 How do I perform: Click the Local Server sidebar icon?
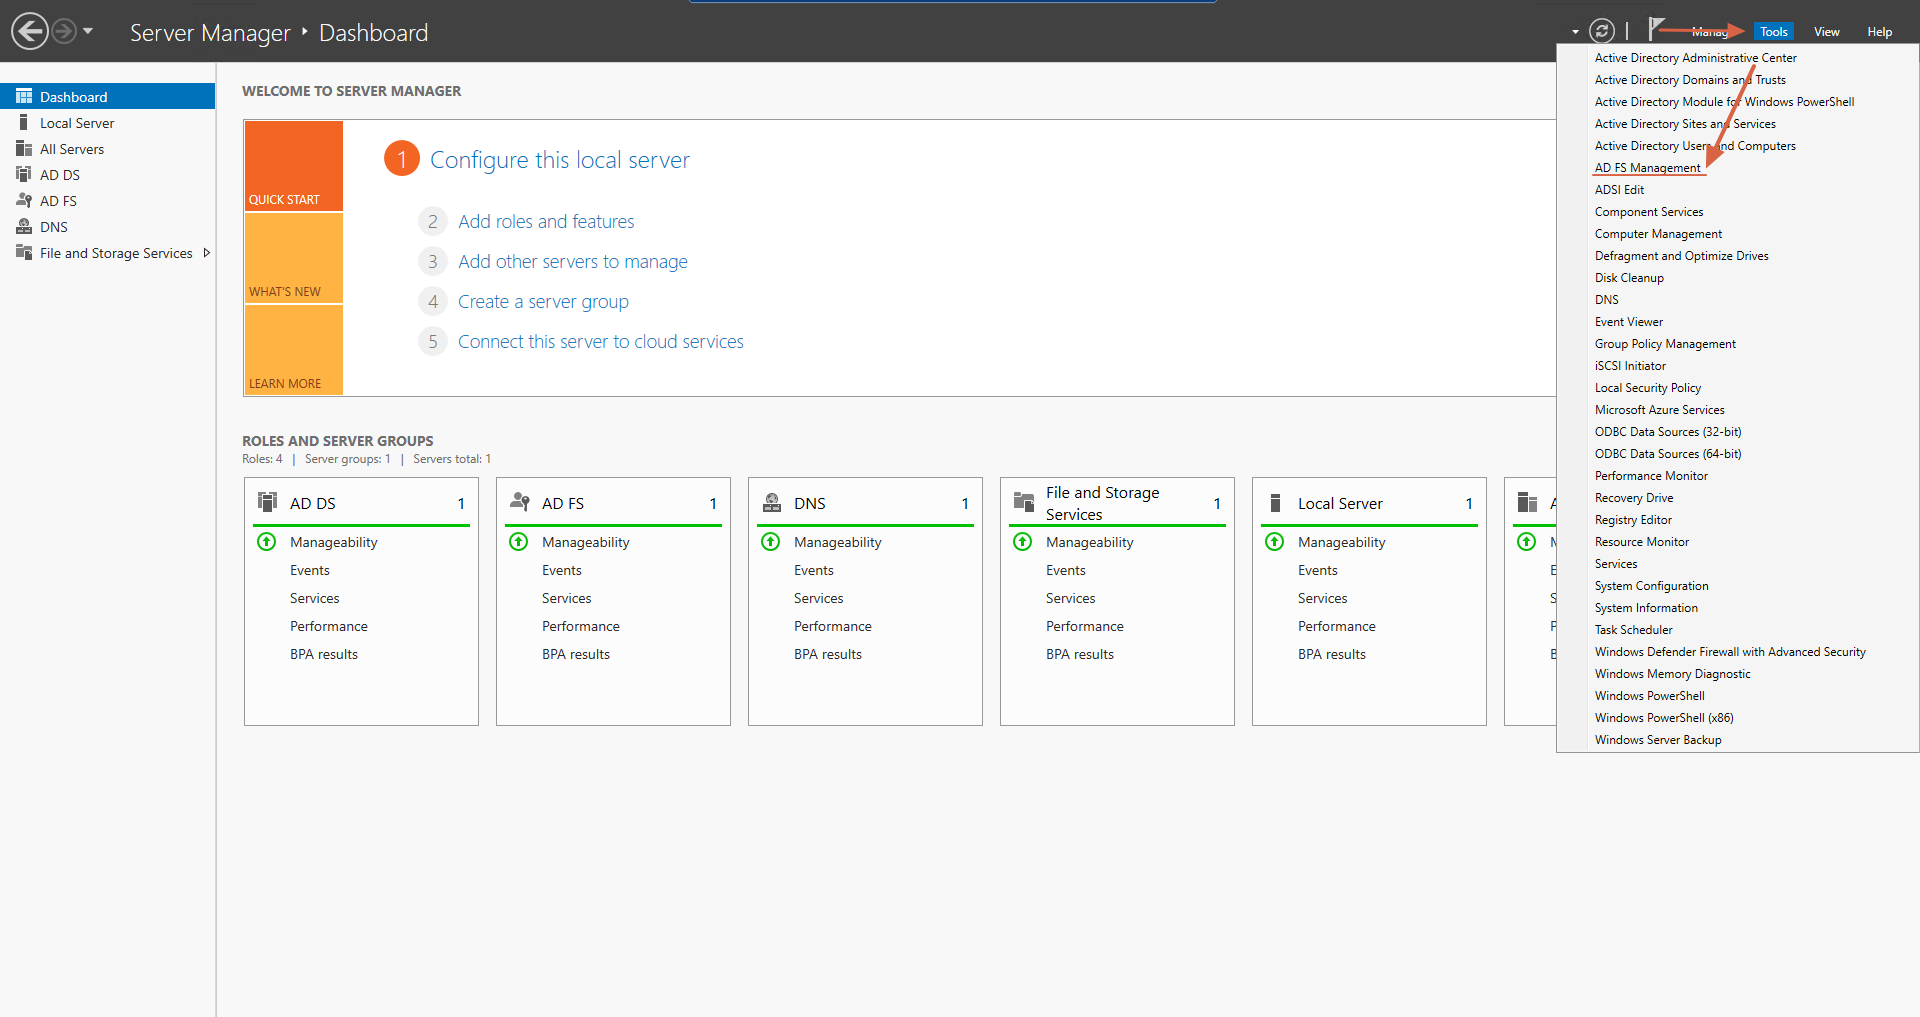tap(24, 122)
